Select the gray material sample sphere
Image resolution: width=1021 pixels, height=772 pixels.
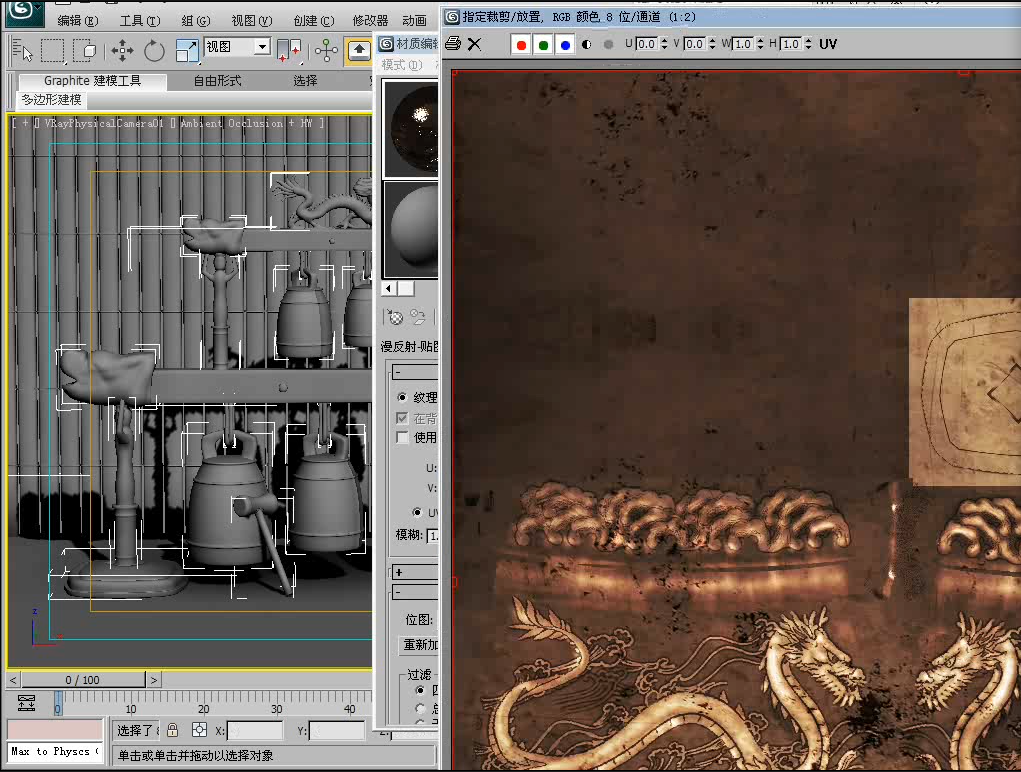point(411,230)
